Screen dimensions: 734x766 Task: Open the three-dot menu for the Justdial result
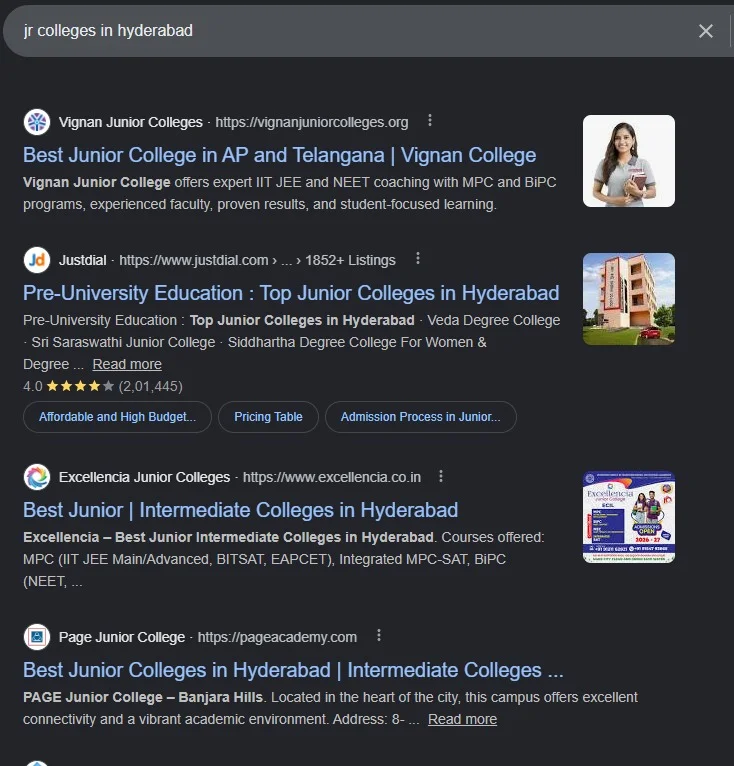417,258
